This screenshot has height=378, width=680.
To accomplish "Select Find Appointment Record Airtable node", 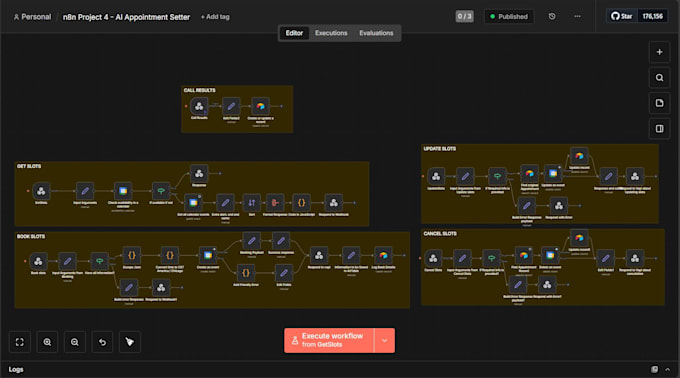I will (x=524, y=255).
